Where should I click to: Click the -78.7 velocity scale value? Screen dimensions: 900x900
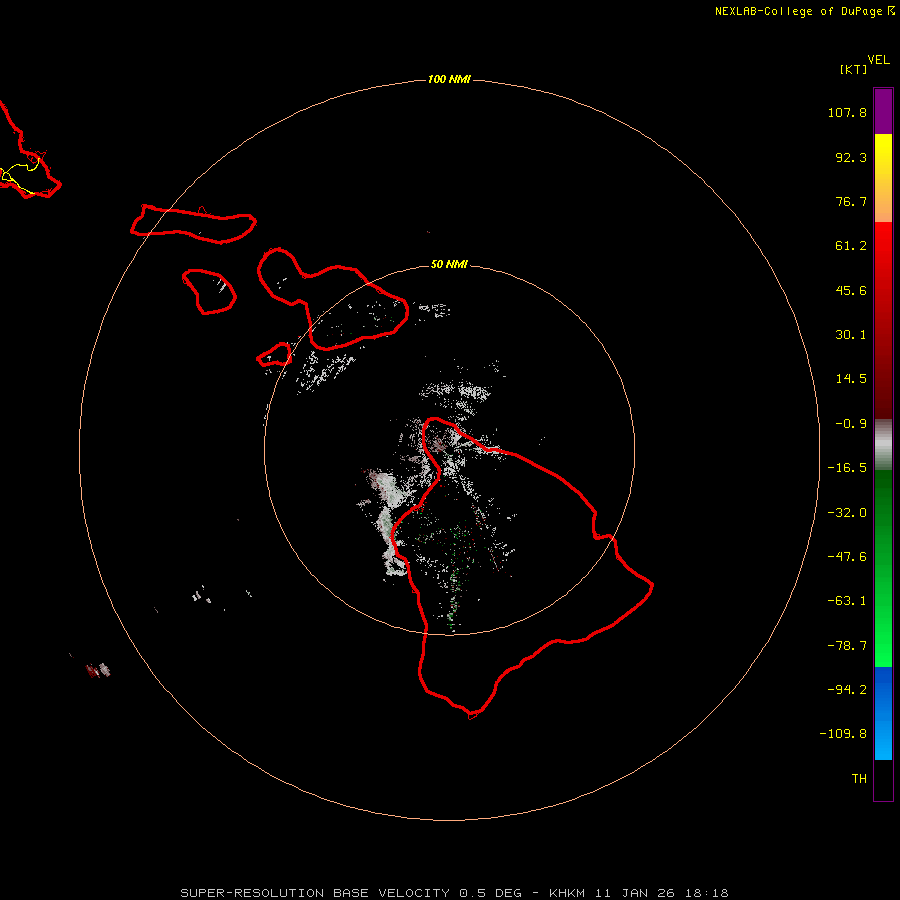click(847, 646)
